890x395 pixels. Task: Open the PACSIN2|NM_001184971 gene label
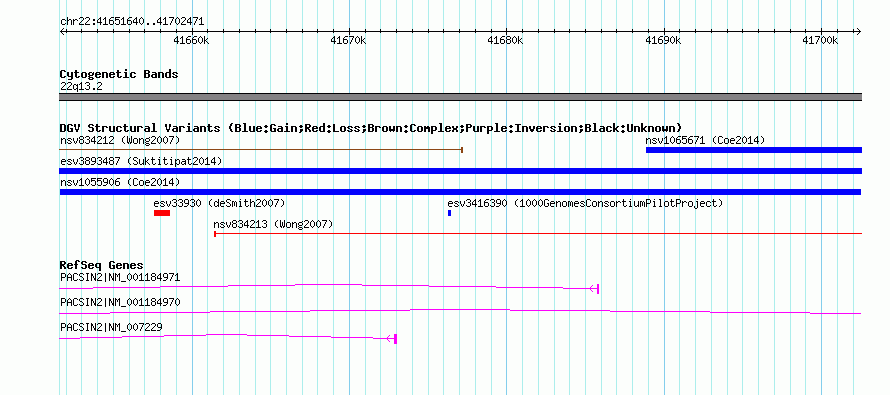[120, 278]
